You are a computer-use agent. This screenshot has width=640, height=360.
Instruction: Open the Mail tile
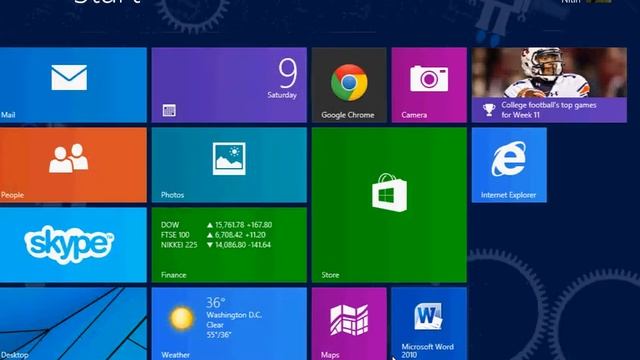[x=73, y=85]
